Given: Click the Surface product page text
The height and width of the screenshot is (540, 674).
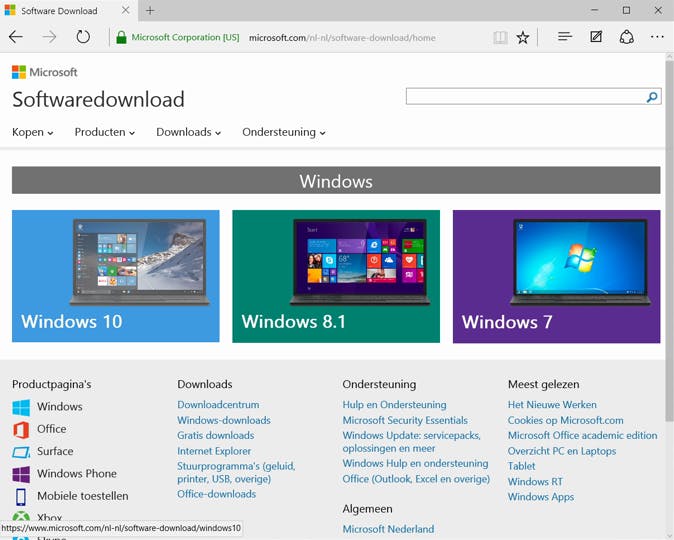Looking at the screenshot, I should (55, 451).
